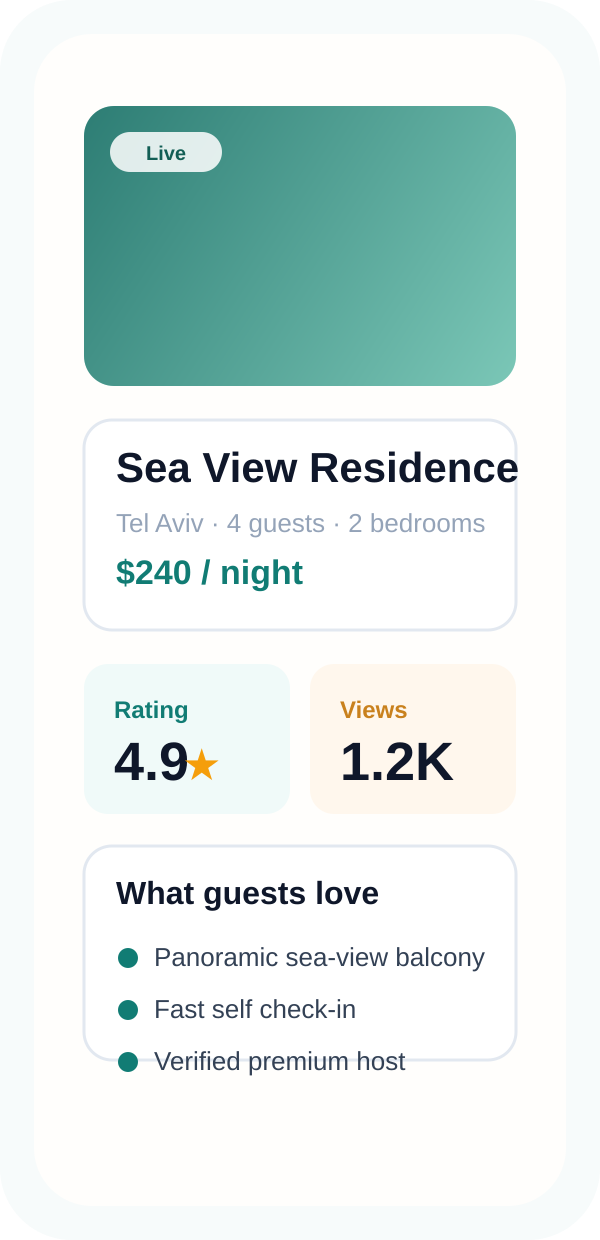
Task: Open the Sea View Residence listing title
Action: [317, 468]
